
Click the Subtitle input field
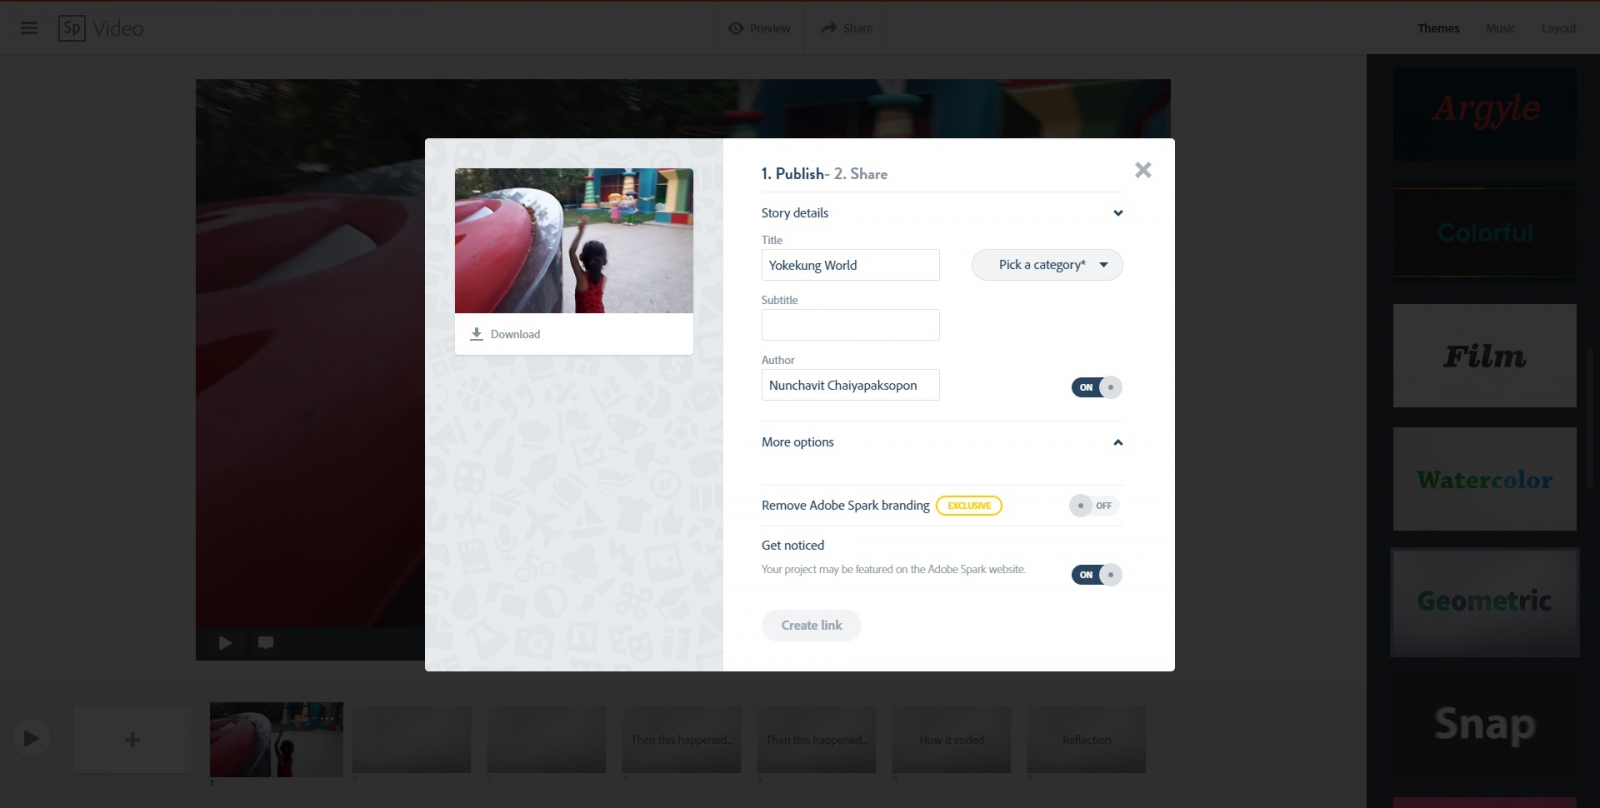pos(851,325)
